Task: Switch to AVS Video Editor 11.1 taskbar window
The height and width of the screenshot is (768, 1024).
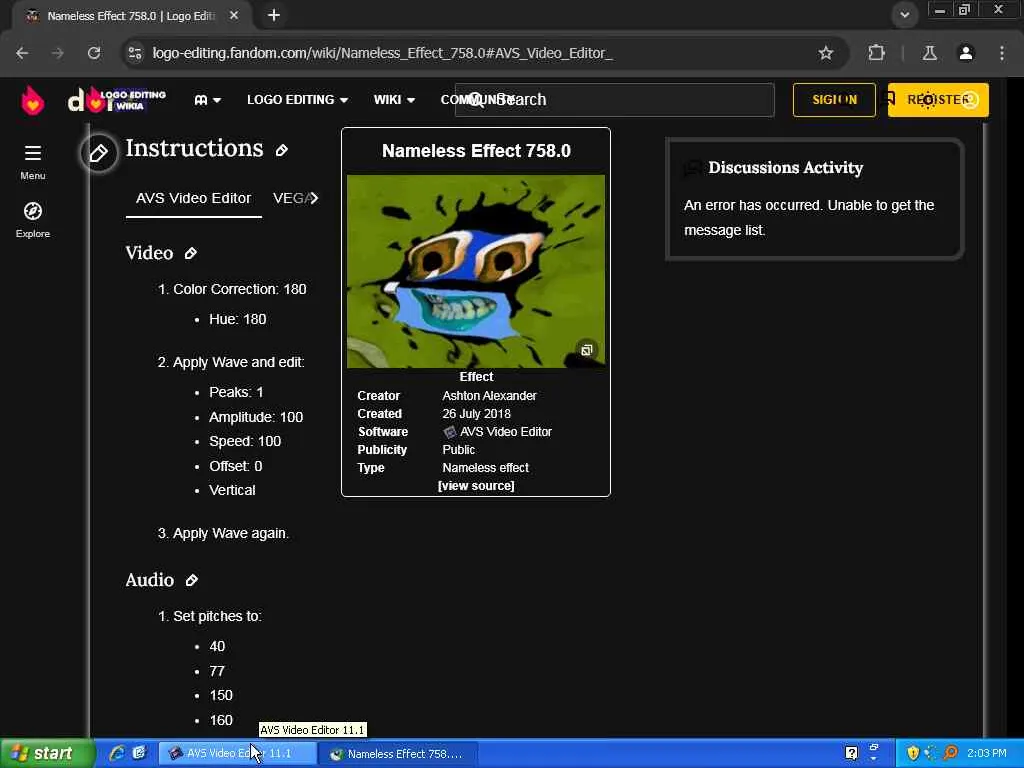Action: coord(238,754)
